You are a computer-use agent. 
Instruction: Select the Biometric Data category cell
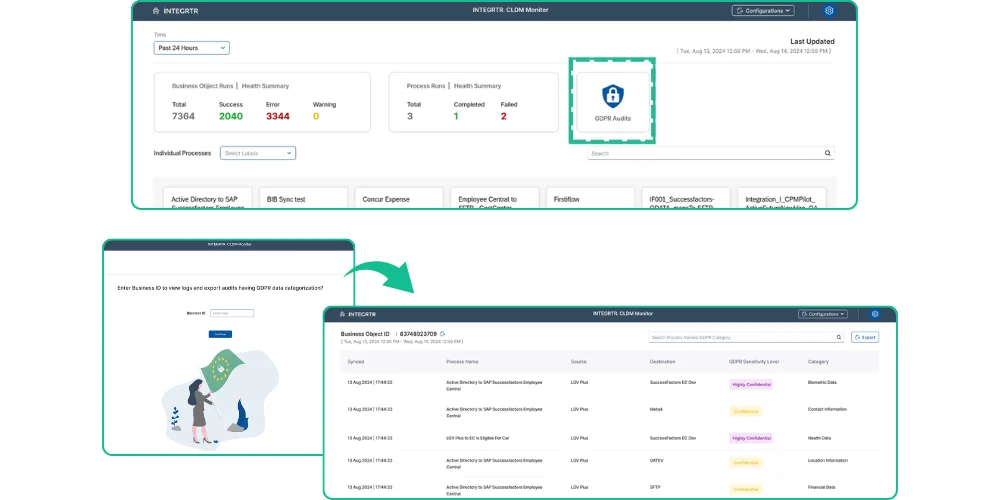(821, 383)
